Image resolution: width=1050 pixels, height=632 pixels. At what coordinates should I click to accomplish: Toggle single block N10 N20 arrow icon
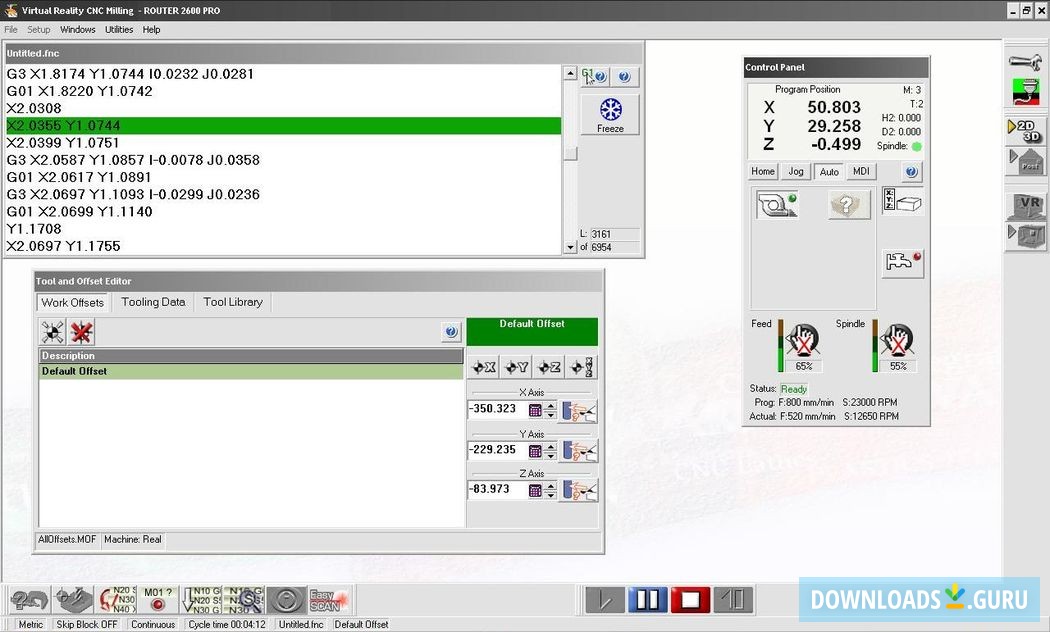click(202, 600)
